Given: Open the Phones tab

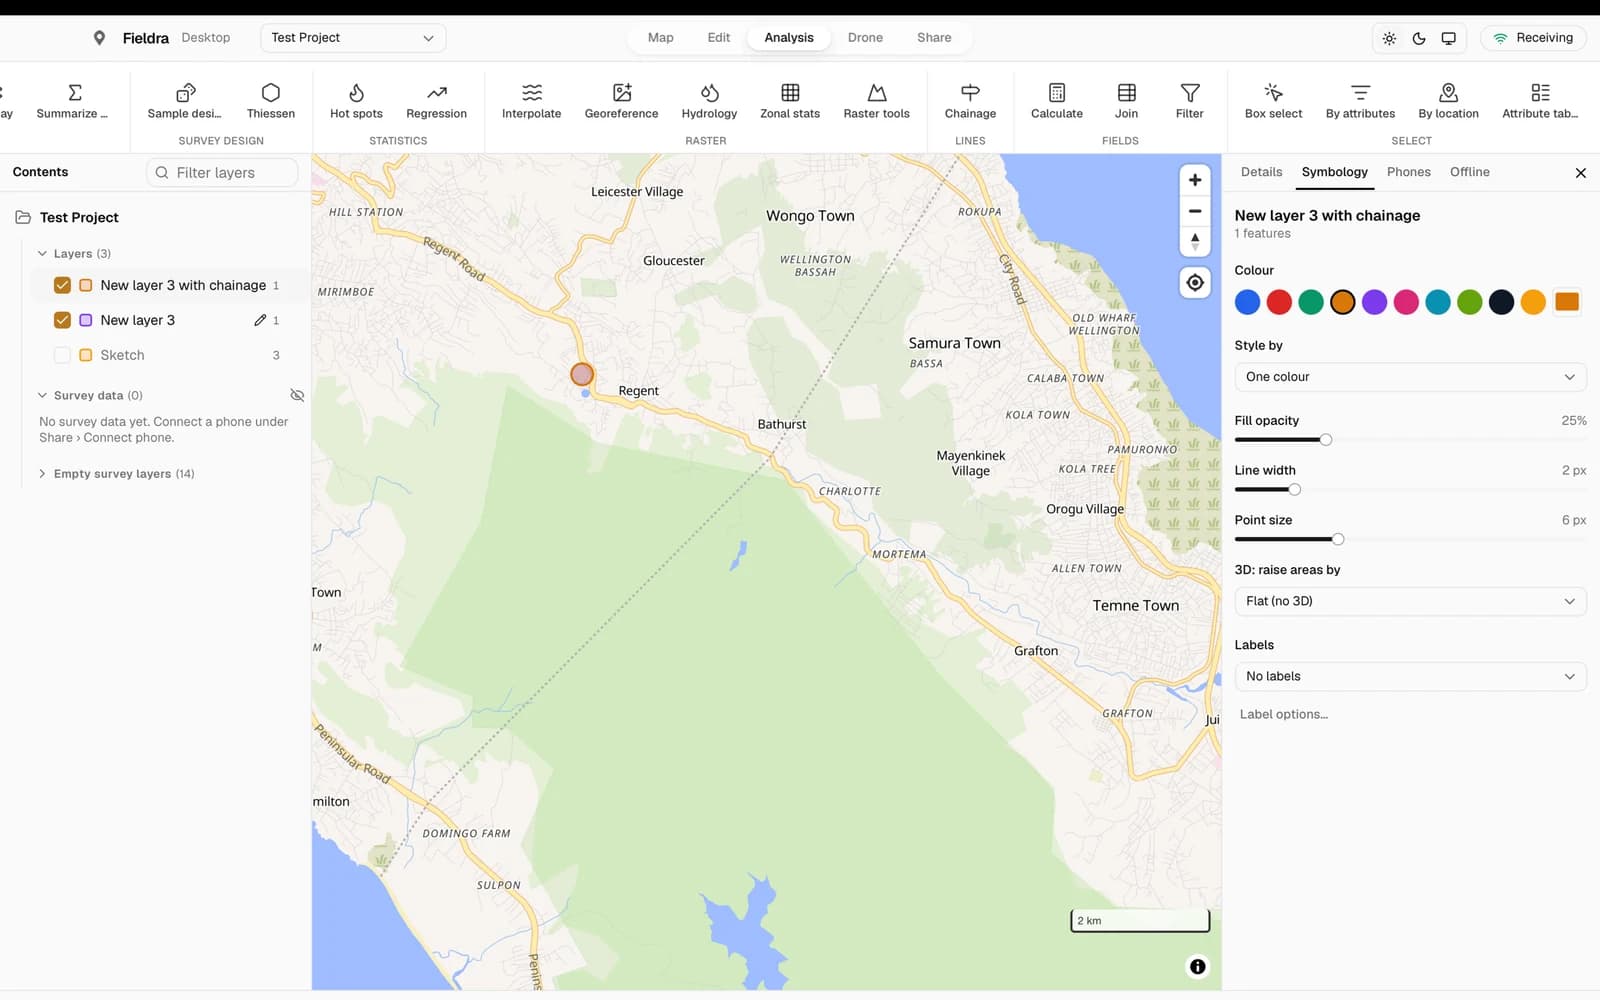Looking at the screenshot, I should click(x=1408, y=172).
